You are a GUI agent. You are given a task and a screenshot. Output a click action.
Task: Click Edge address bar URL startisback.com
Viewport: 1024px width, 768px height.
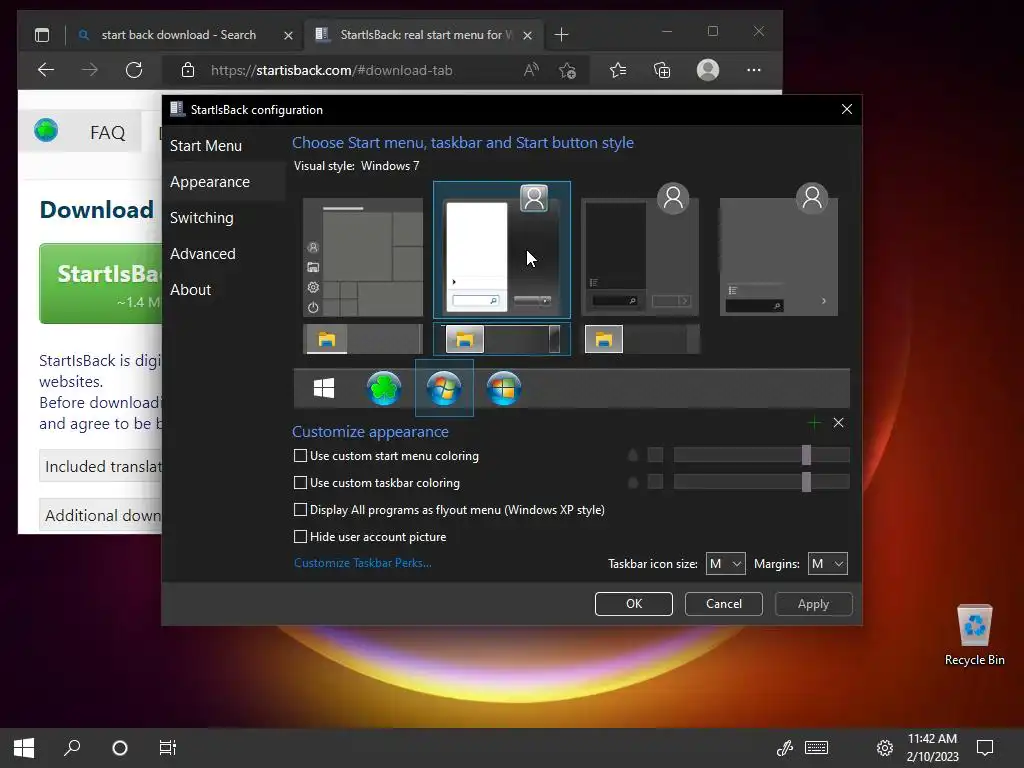[332, 70]
